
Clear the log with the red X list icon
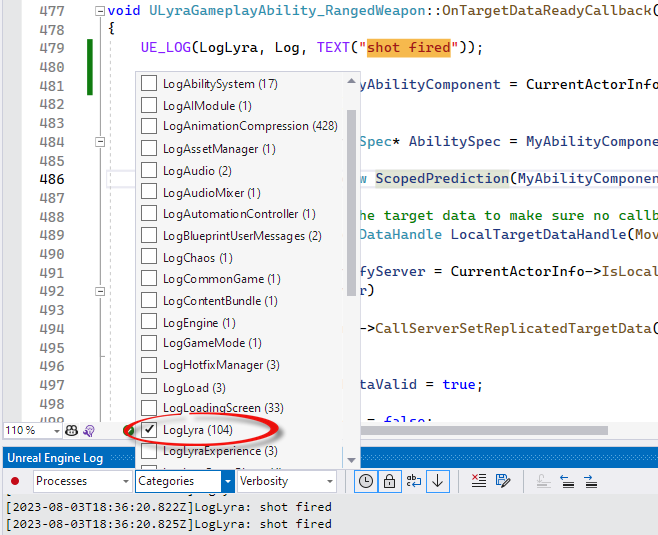click(479, 481)
